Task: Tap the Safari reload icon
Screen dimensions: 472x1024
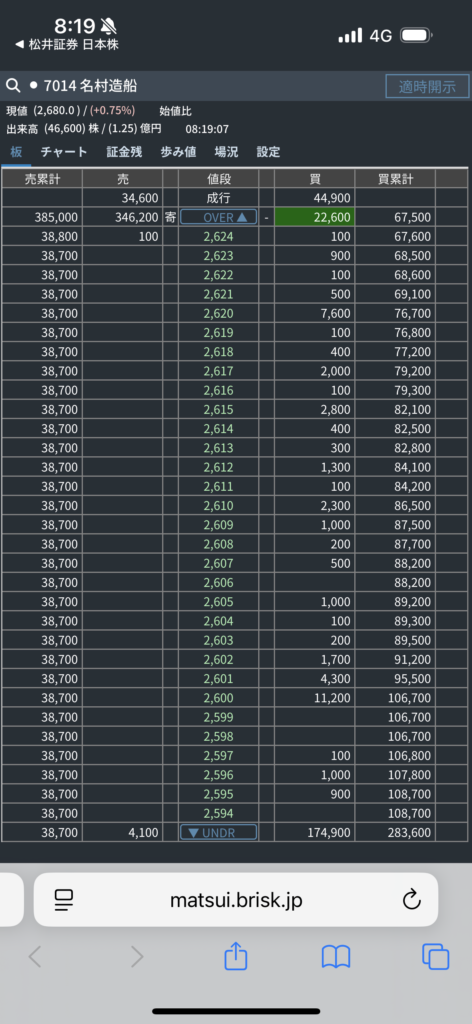Action: [411, 901]
